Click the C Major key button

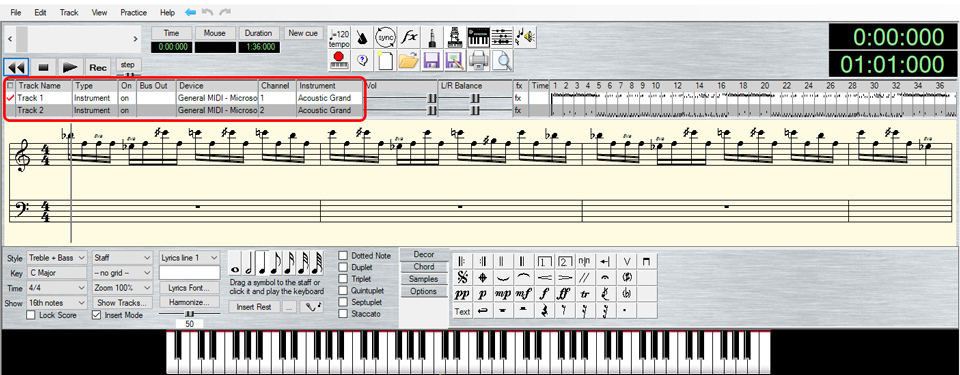(57, 273)
